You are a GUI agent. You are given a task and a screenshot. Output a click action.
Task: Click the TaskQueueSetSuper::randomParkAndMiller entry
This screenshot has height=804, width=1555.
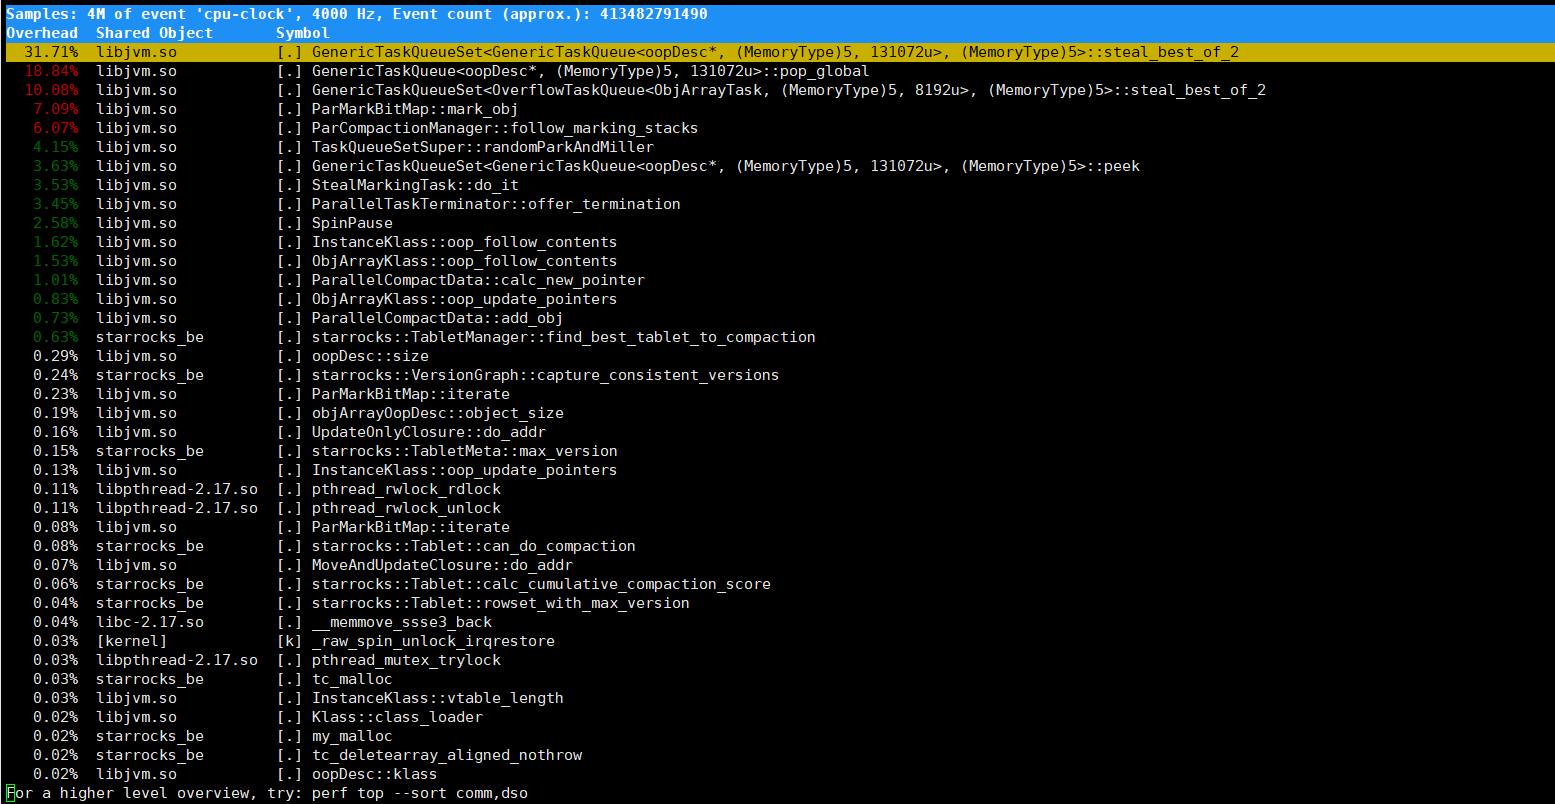pos(482,147)
